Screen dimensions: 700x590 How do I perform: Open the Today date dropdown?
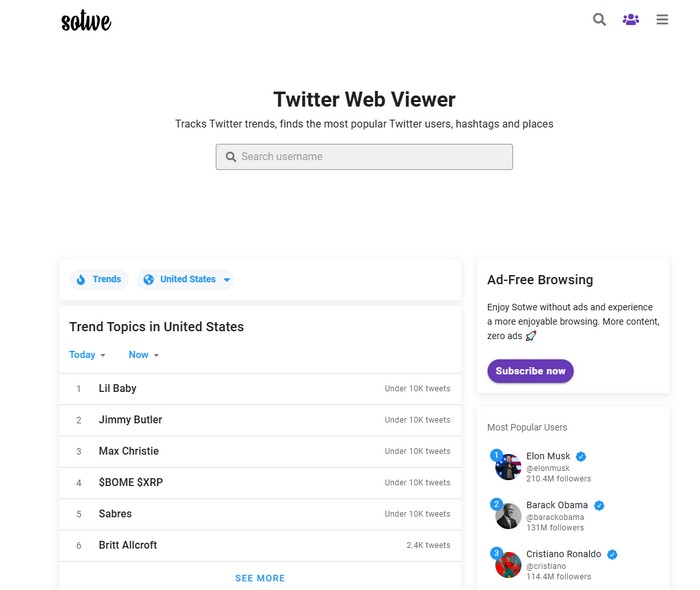[x=87, y=355]
